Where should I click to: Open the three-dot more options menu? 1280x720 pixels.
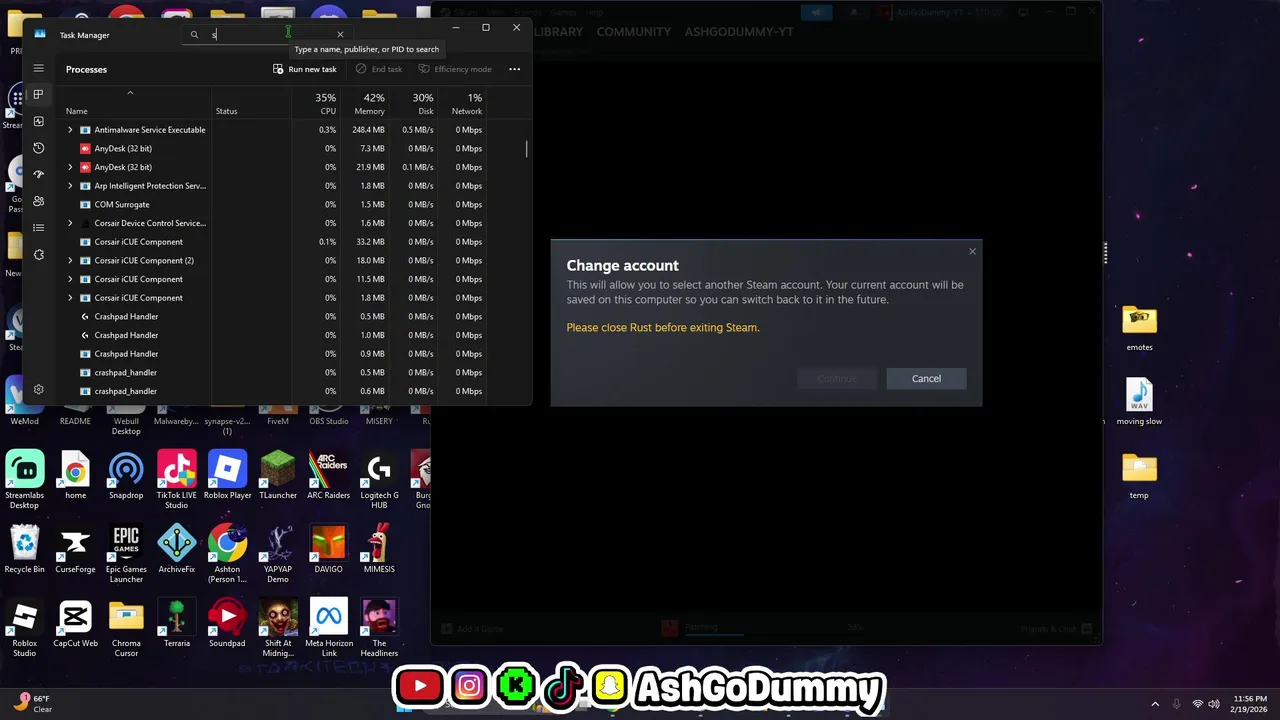[514, 69]
